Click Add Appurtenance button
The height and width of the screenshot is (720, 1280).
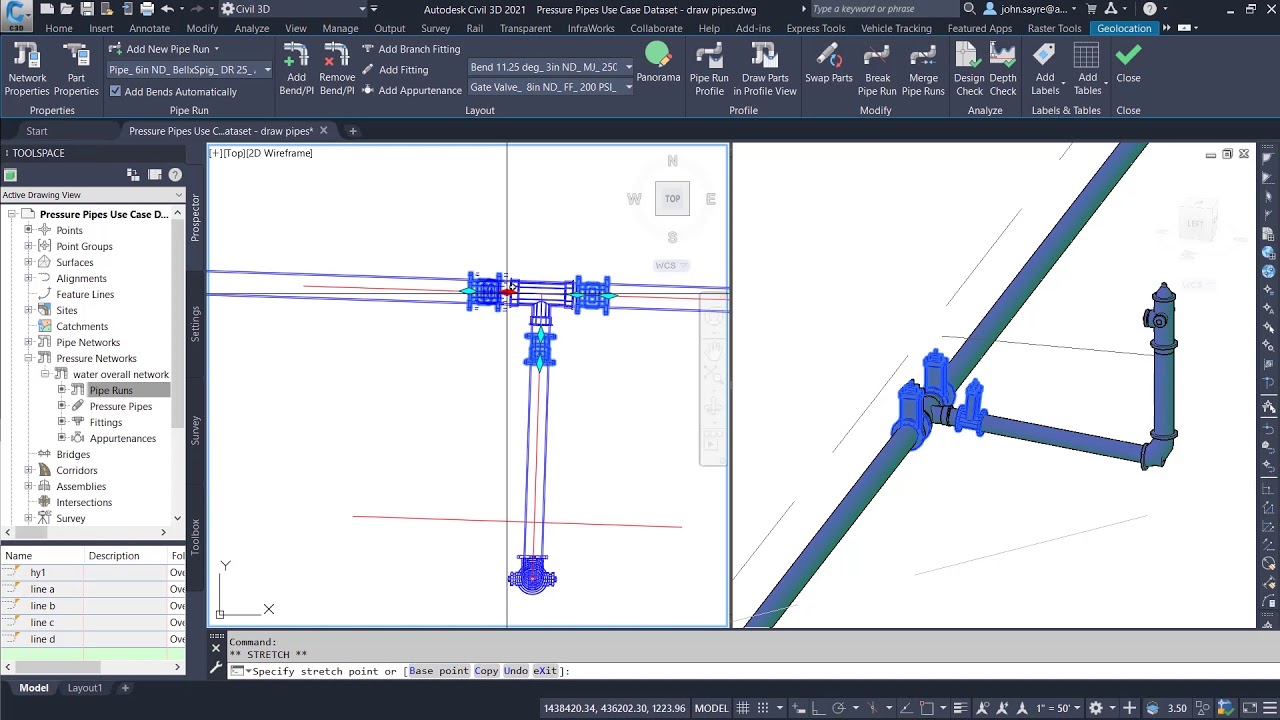pyautogui.click(x=411, y=90)
